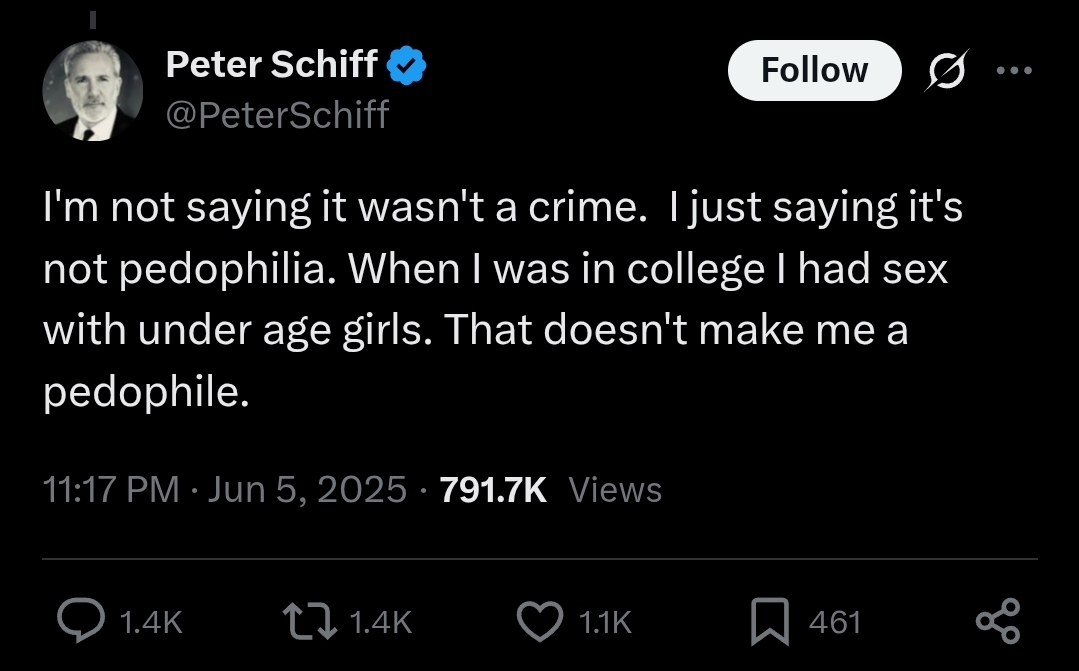Click the 461 bookmark count
This screenshot has height=671, width=1079.
[833, 623]
